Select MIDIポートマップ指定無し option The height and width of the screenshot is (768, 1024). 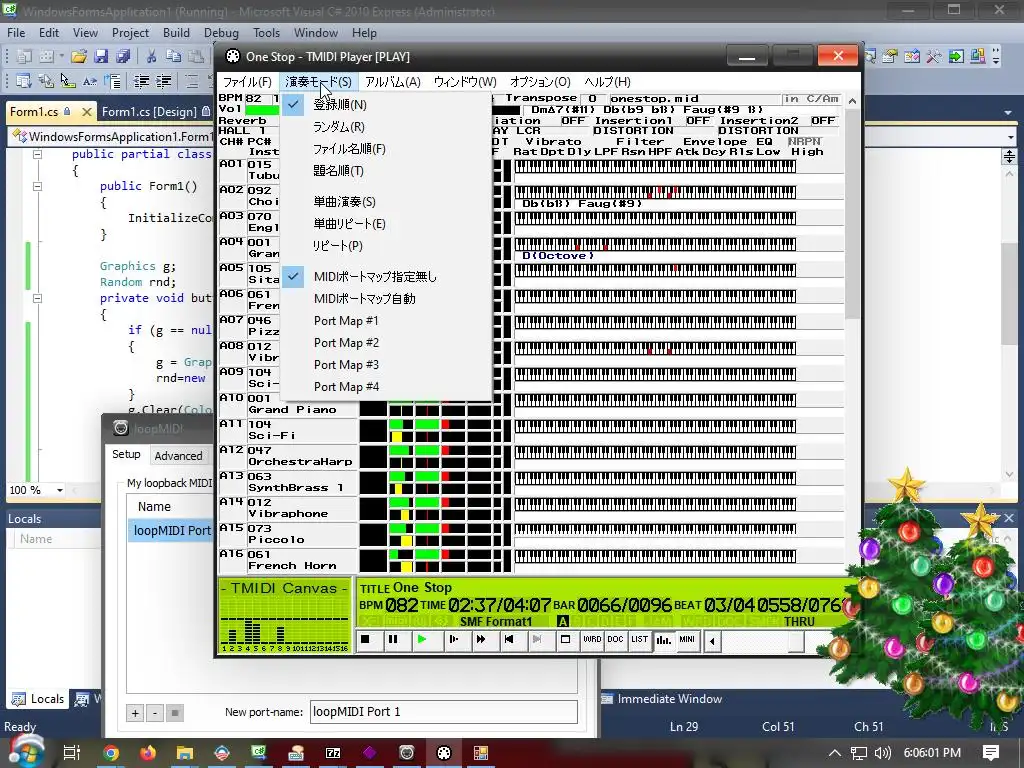tap(387, 277)
